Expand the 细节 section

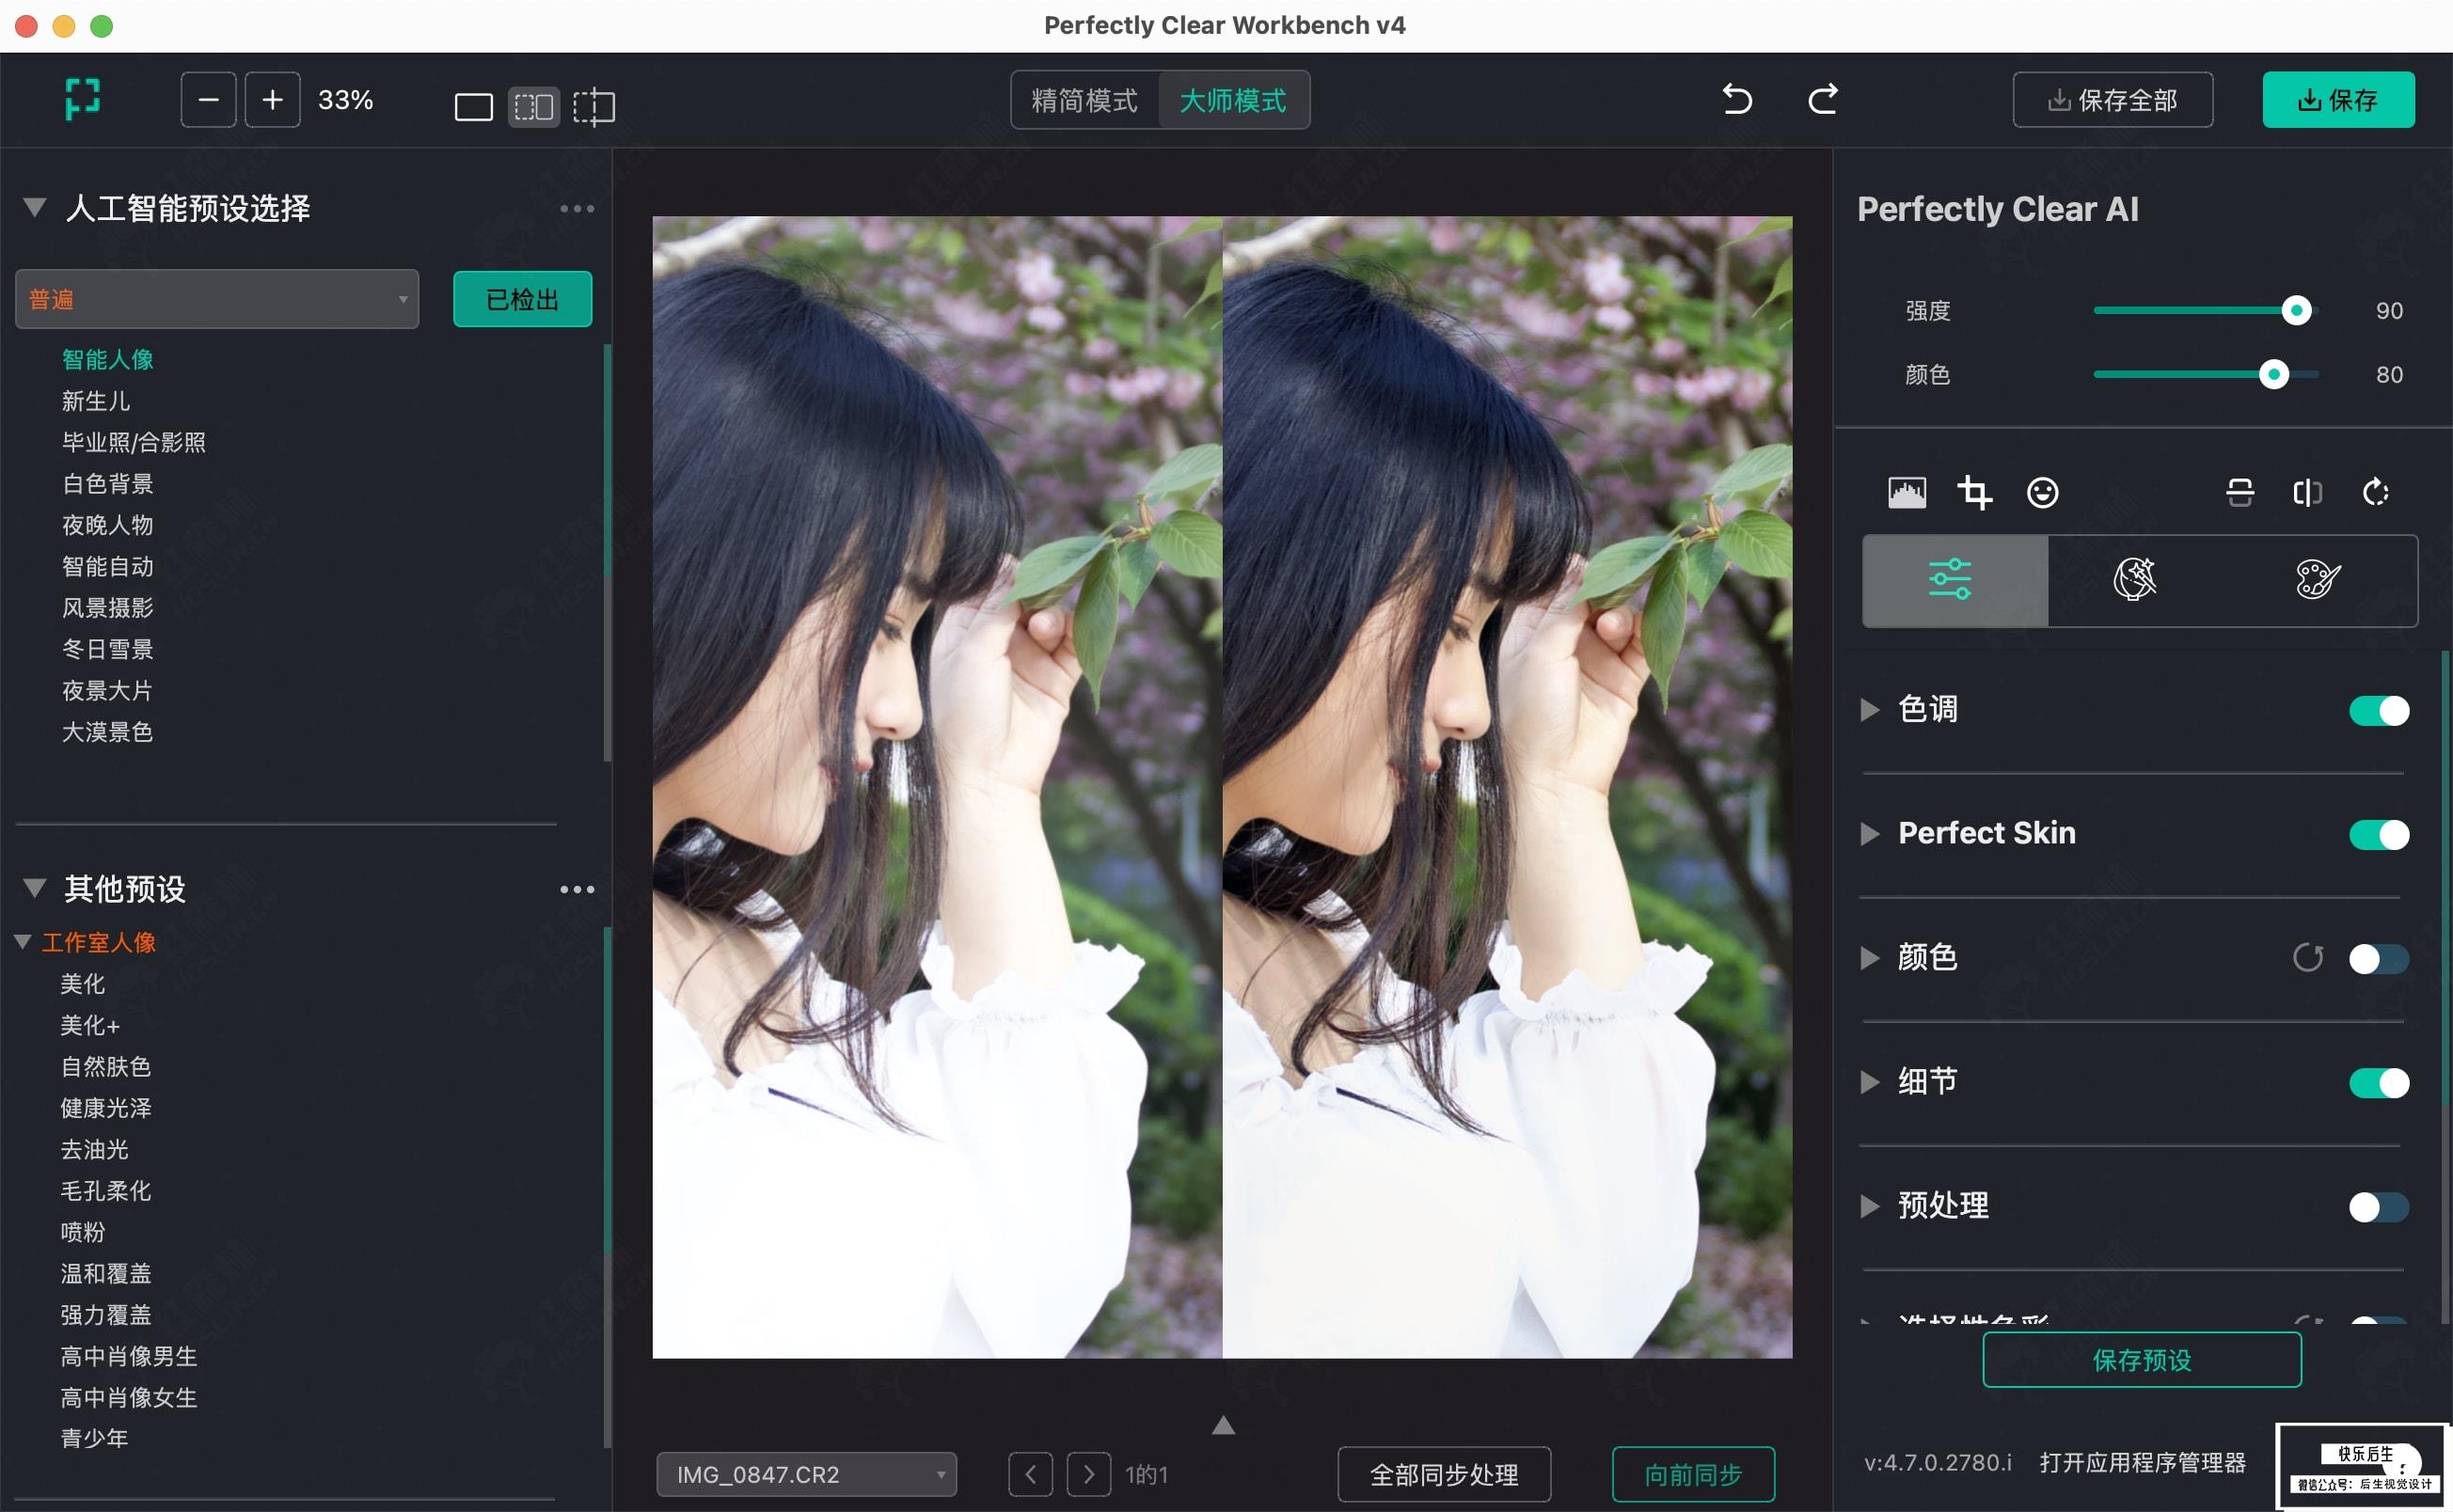pos(1869,1082)
